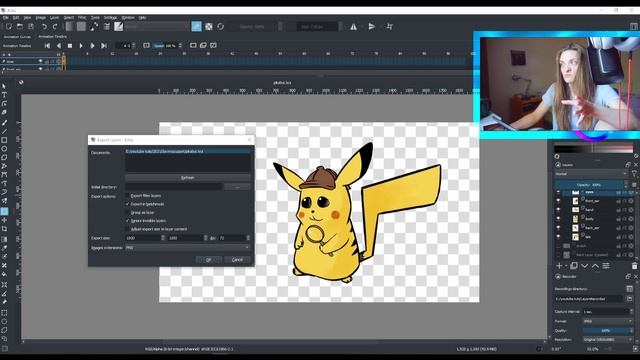Click the new document icon in toolbar
The width and height of the screenshot is (640, 360).
pyautogui.click(x=9, y=27)
